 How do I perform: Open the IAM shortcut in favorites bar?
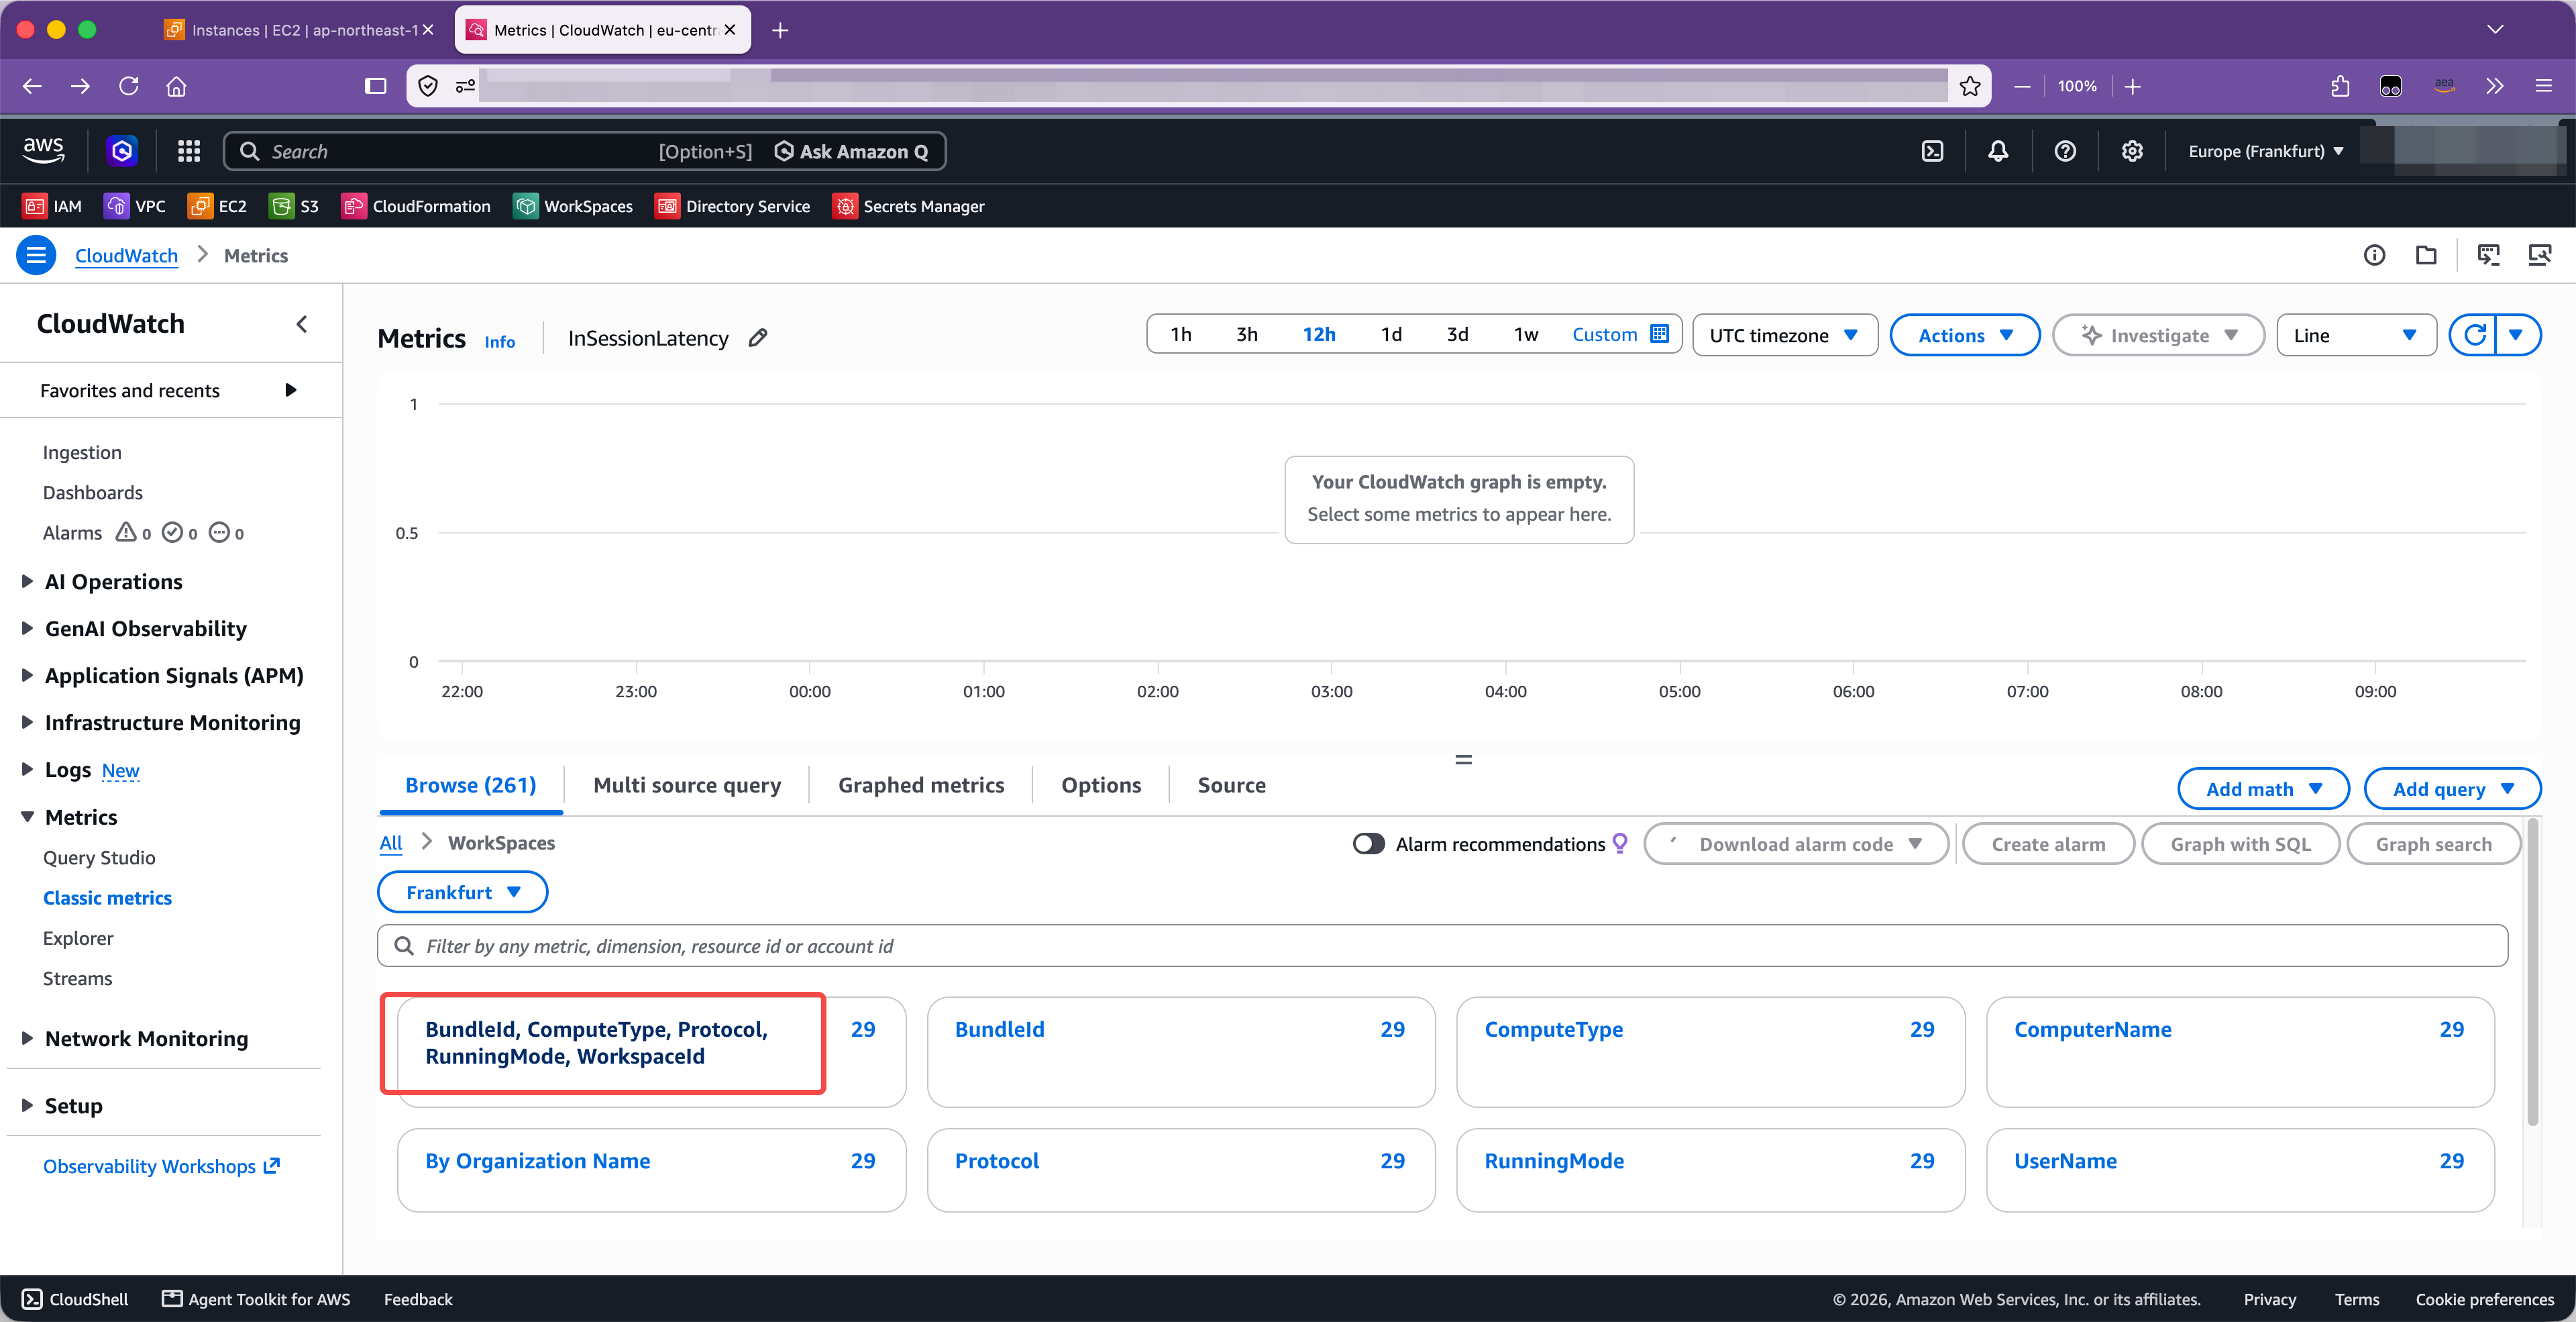click(x=52, y=206)
